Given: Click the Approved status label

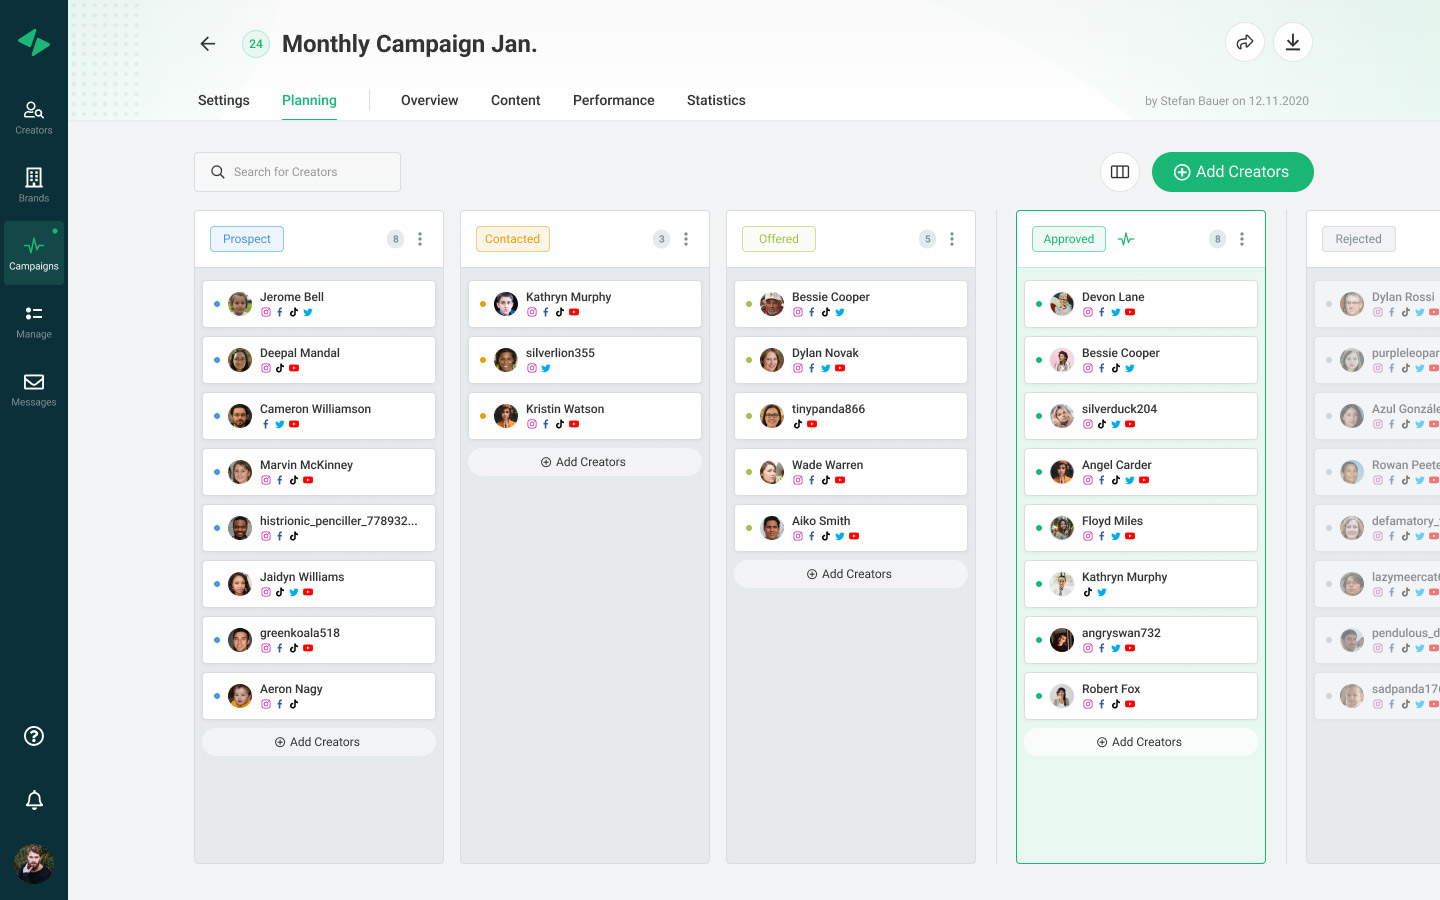Looking at the screenshot, I should (1069, 239).
